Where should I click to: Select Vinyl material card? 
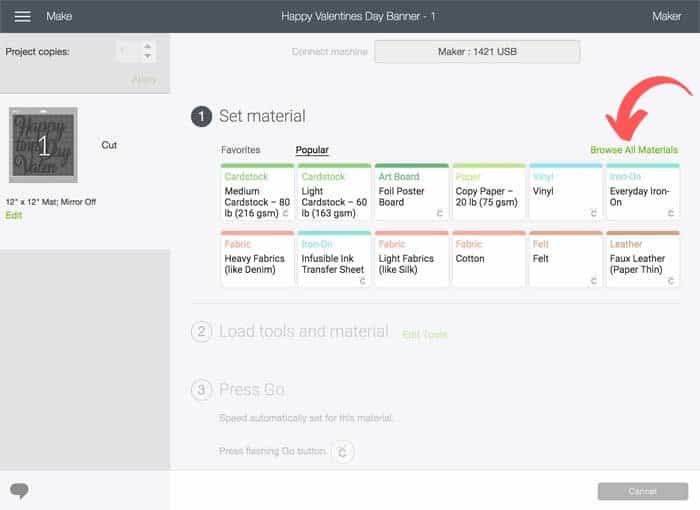(x=566, y=192)
